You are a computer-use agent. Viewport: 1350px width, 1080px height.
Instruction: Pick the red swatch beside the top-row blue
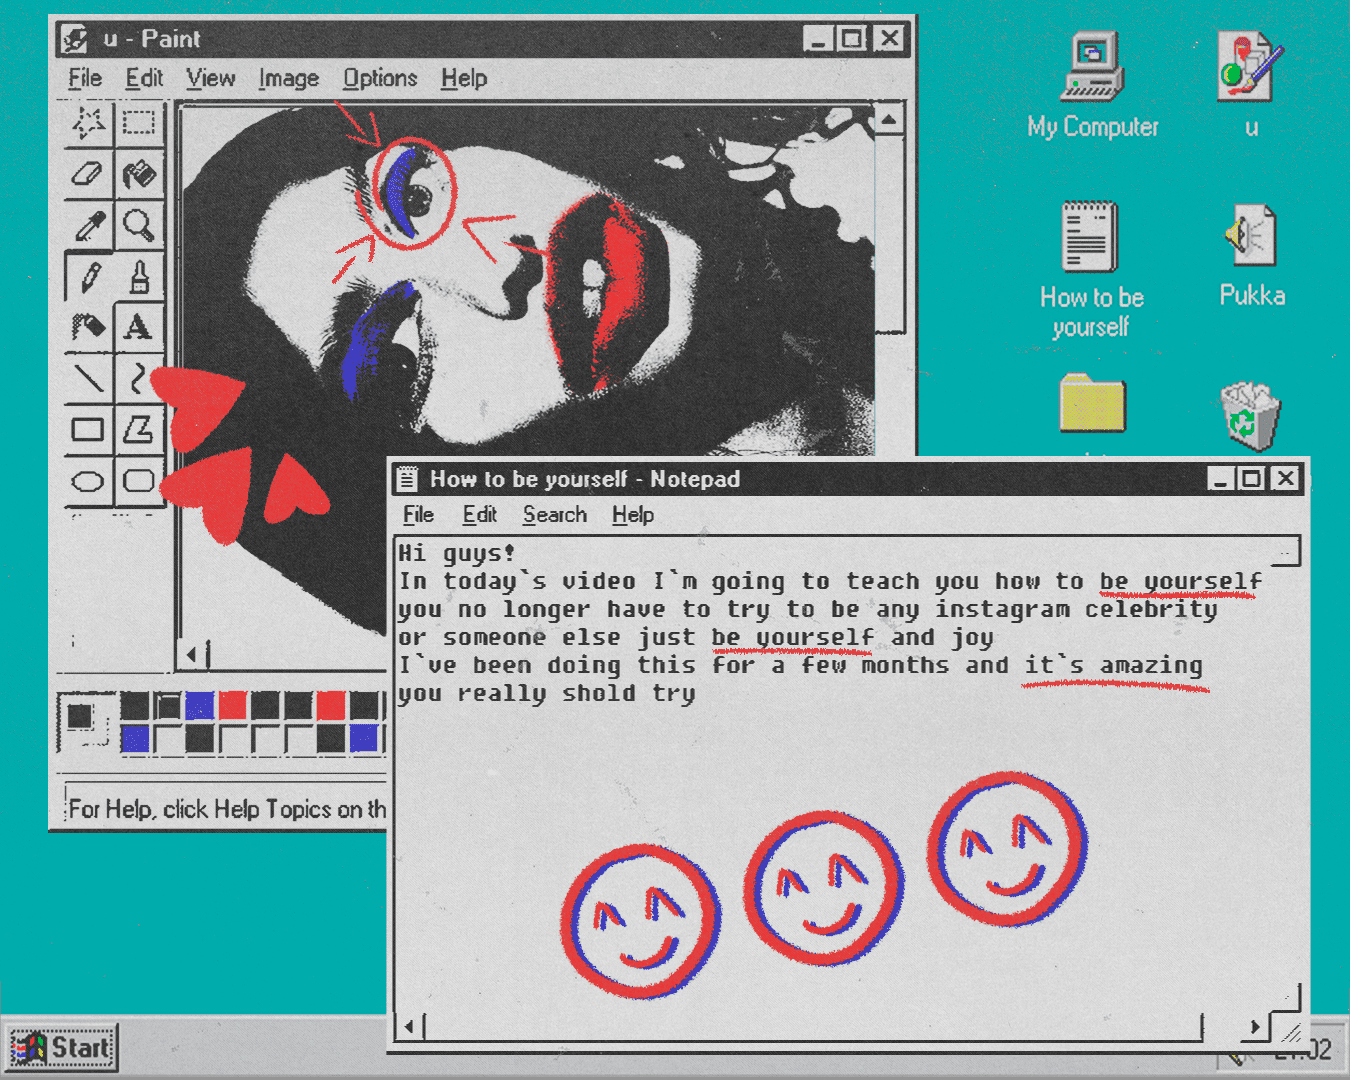[233, 706]
